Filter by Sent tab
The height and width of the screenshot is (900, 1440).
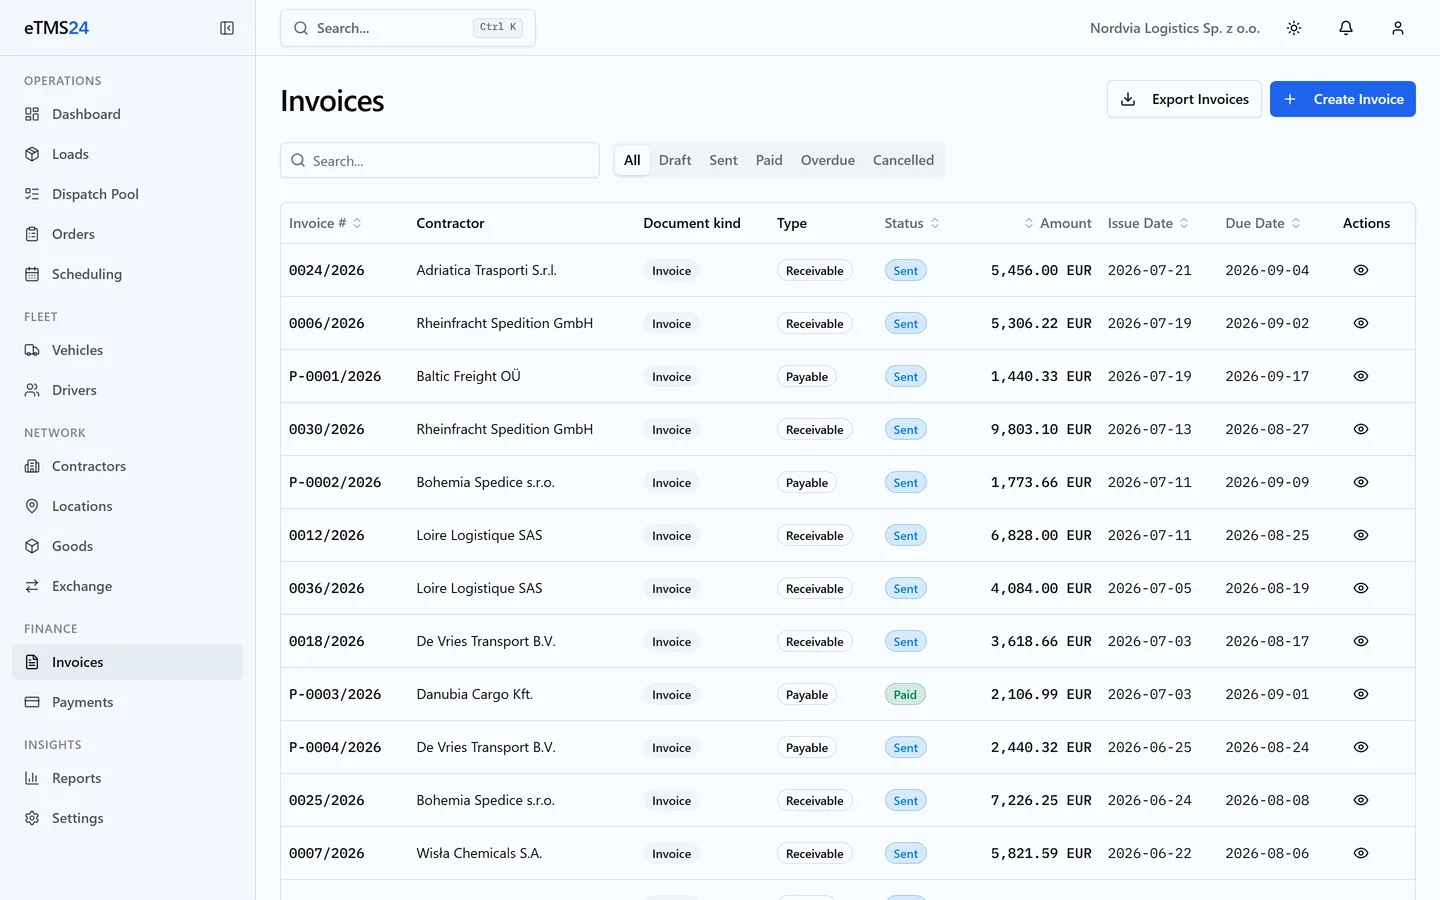(x=723, y=160)
